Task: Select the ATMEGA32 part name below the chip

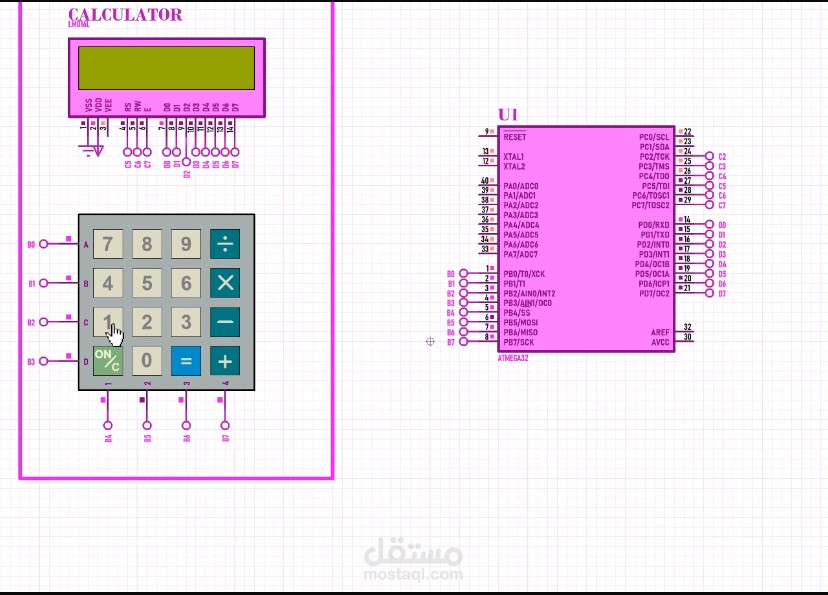Action: (513, 358)
